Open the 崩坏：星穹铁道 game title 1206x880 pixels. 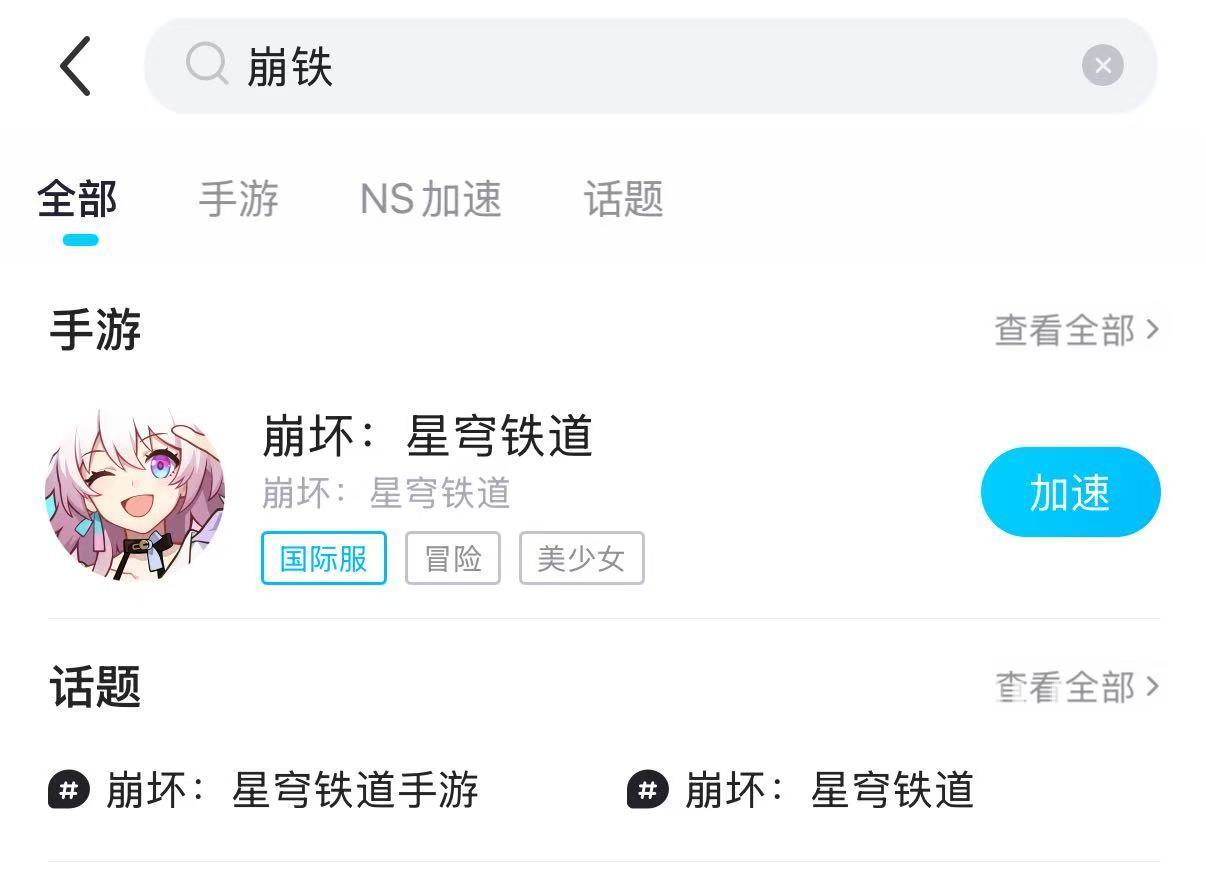coord(427,436)
